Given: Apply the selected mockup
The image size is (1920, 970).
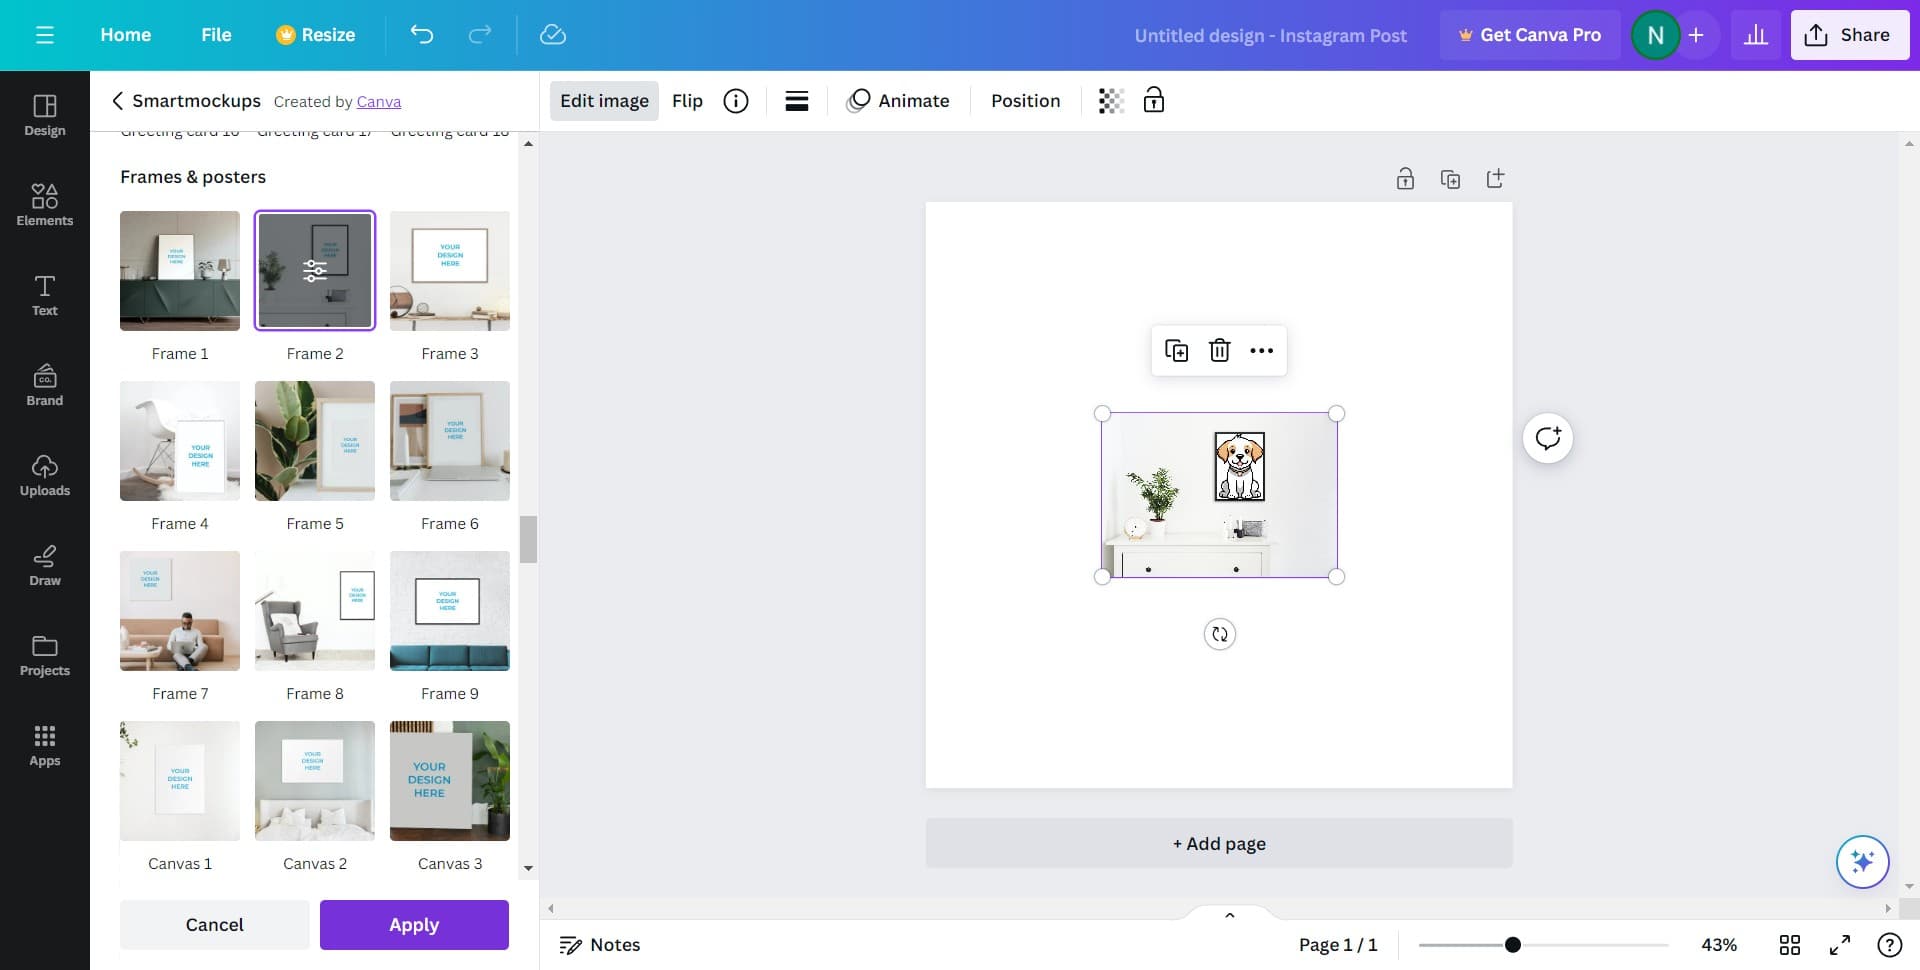Looking at the screenshot, I should [414, 925].
